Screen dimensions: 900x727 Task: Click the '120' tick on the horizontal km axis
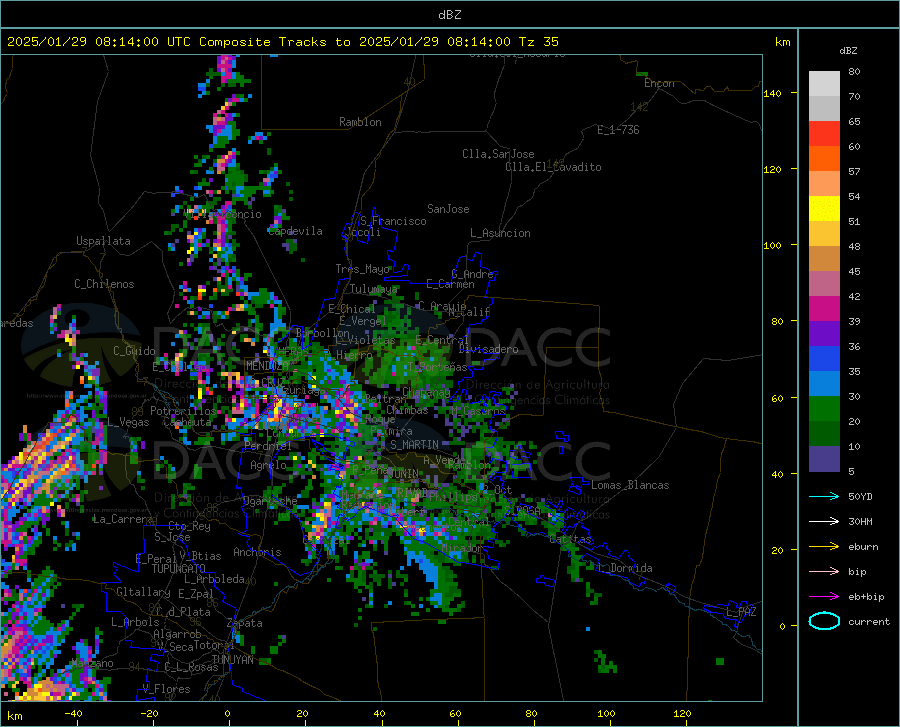pyautogui.click(x=682, y=713)
